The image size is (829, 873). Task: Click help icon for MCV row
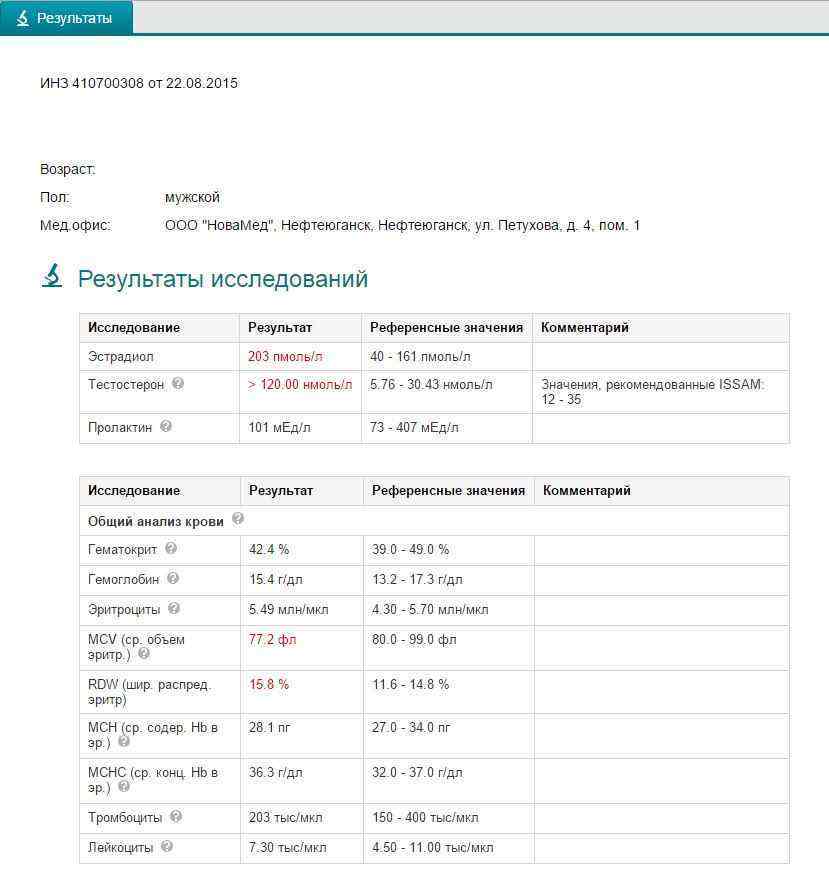point(144,654)
